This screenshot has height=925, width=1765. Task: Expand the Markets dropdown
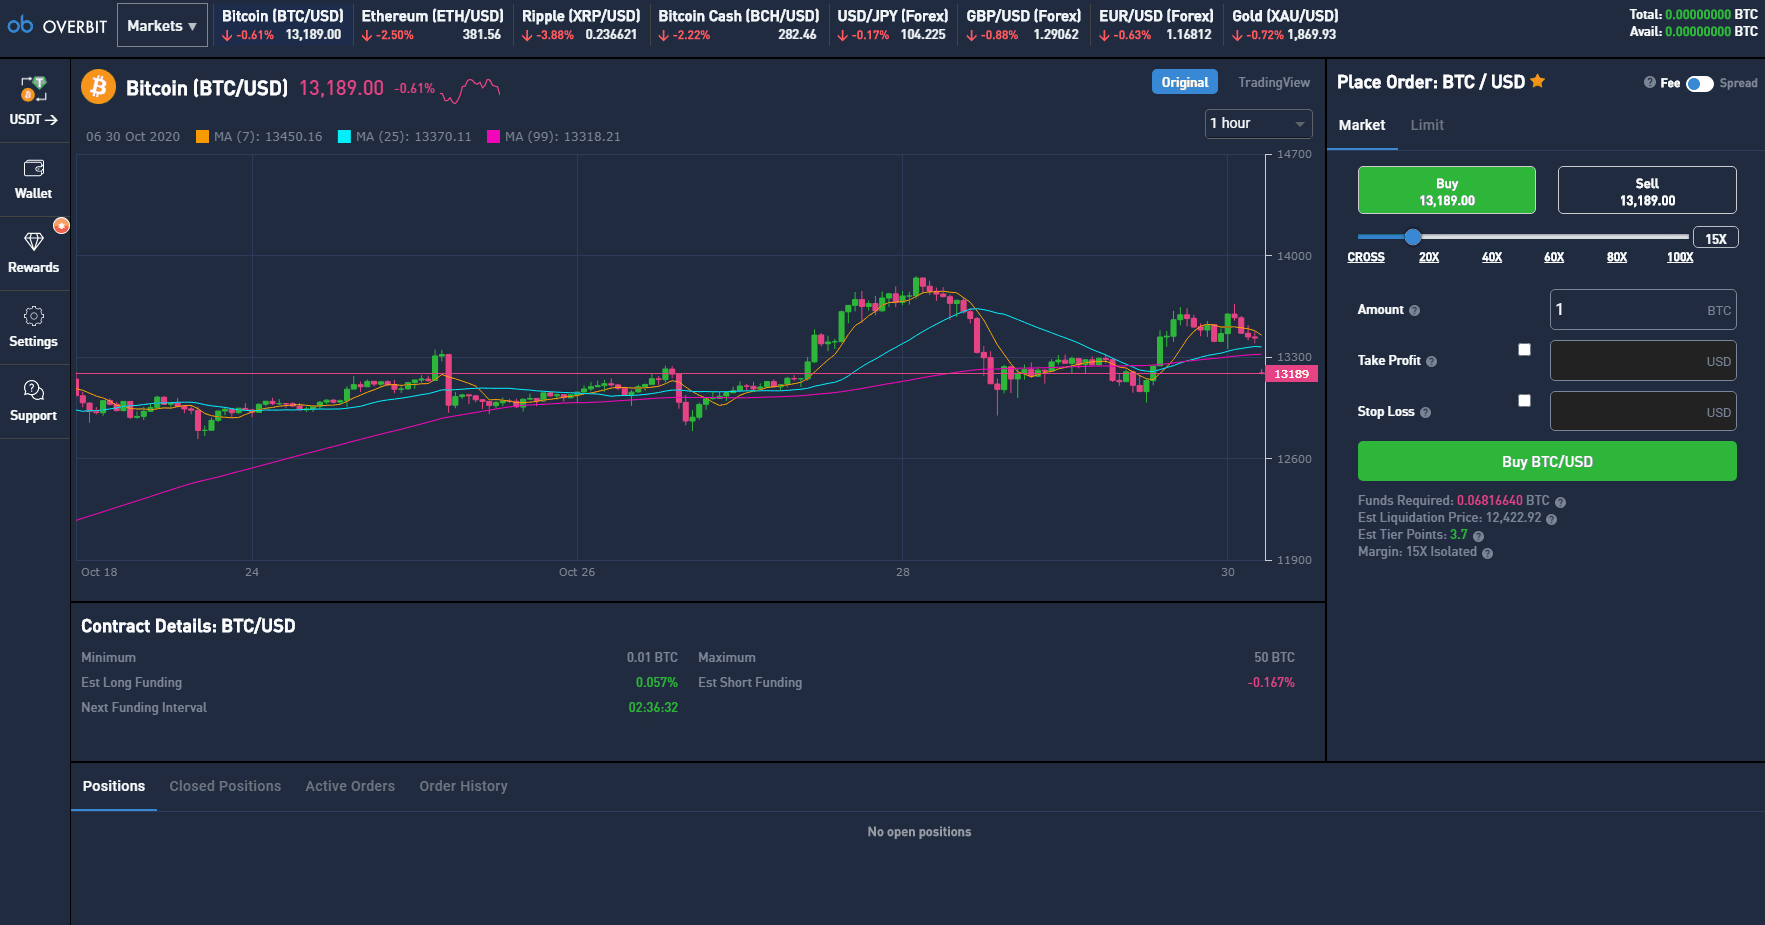(162, 26)
